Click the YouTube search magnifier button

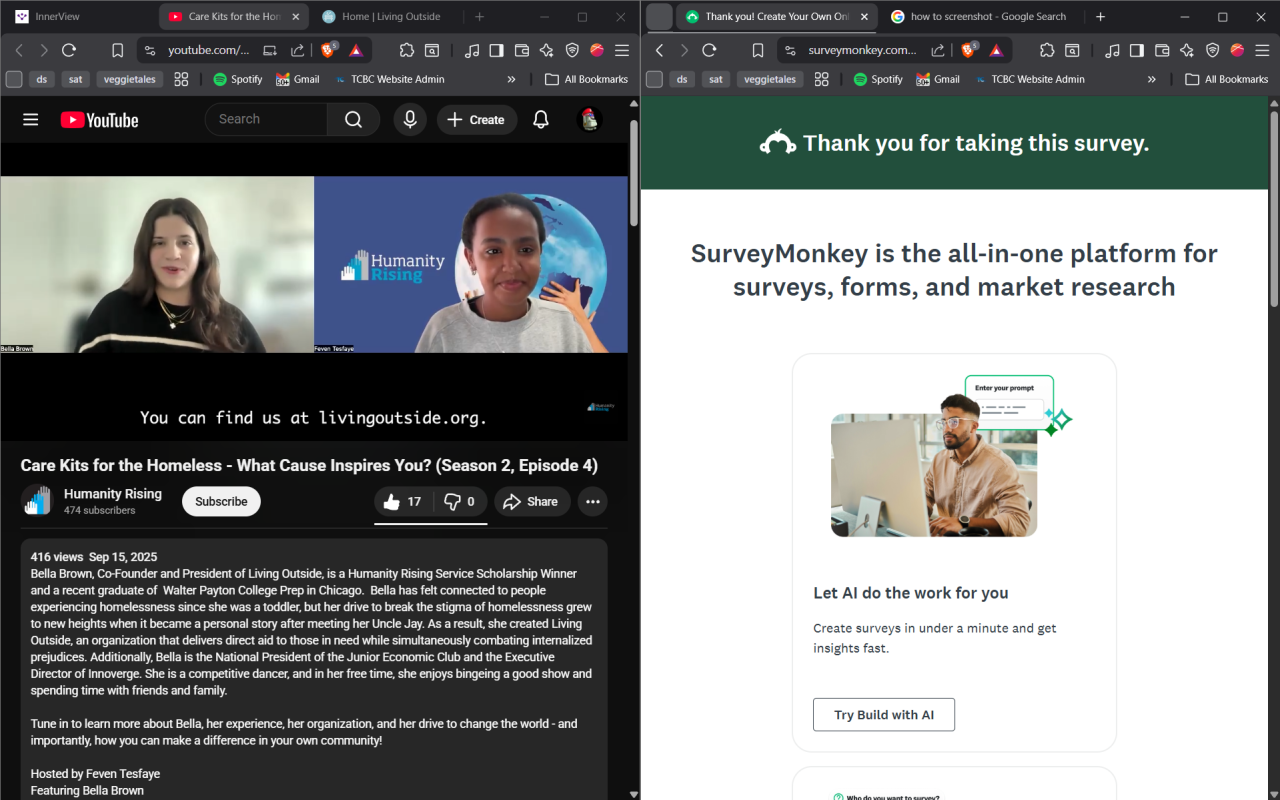click(x=353, y=120)
